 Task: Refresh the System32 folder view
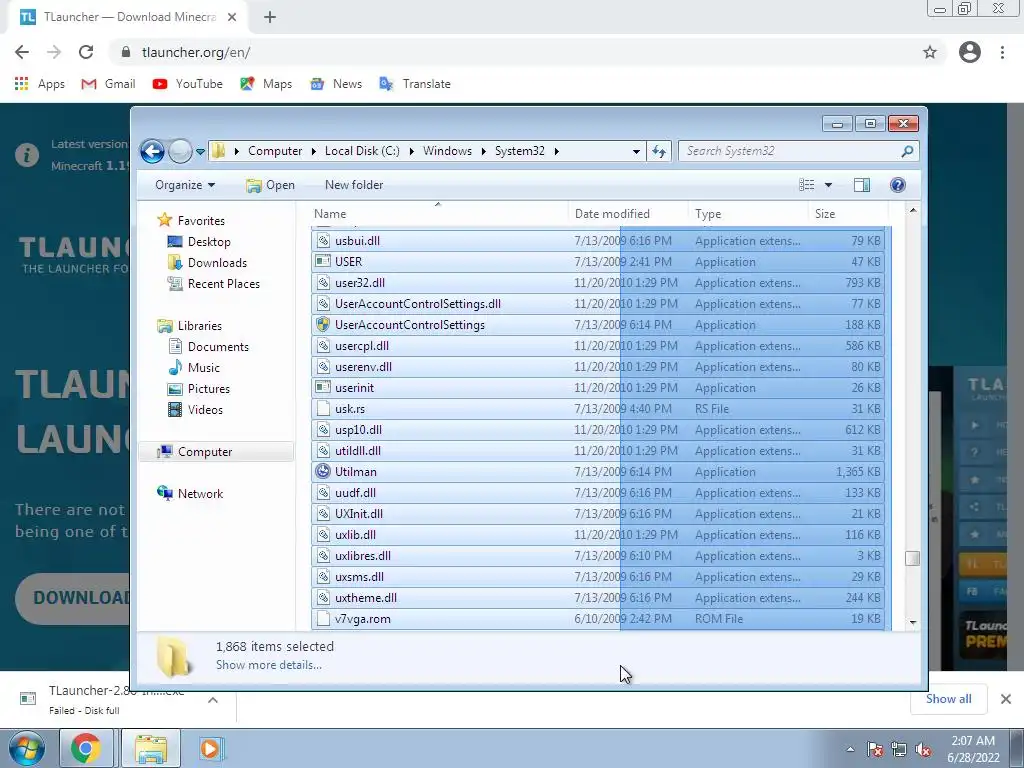click(x=658, y=152)
